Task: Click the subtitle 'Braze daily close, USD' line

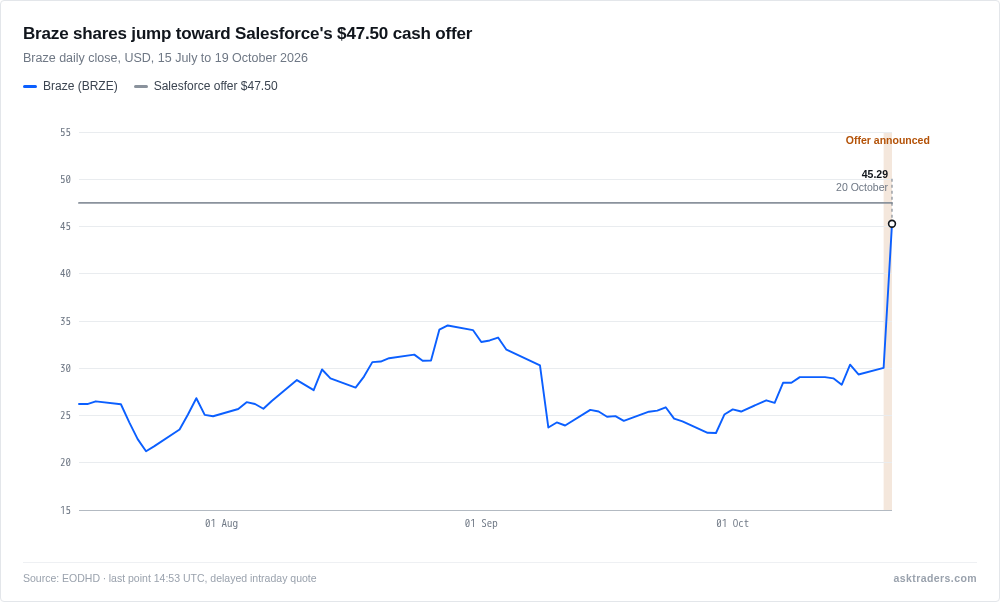Action: 165,58
